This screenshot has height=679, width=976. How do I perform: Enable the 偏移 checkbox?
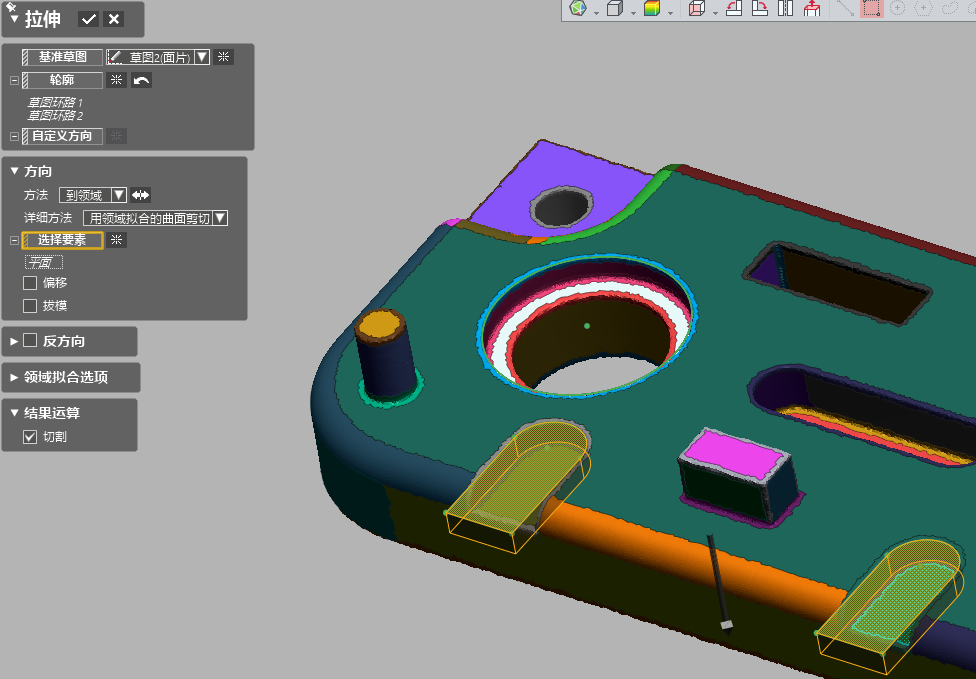pyautogui.click(x=30, y=283)
